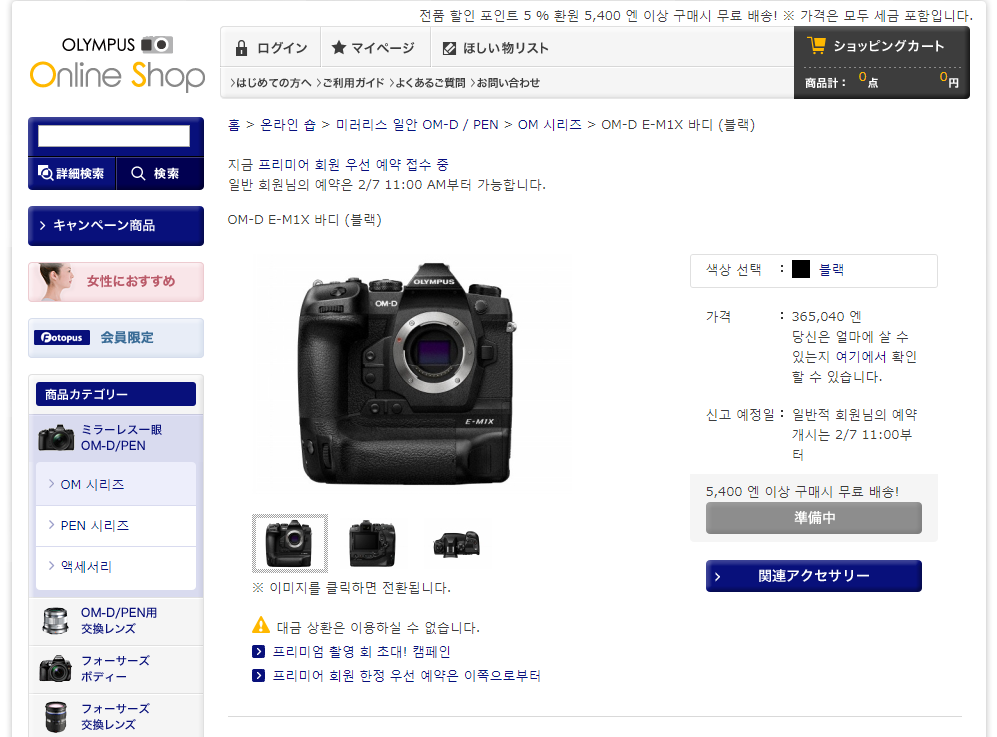The image size is (997, 737).
Task: Select the front-view camera thumbnail
Action: (x=290, y=544)
